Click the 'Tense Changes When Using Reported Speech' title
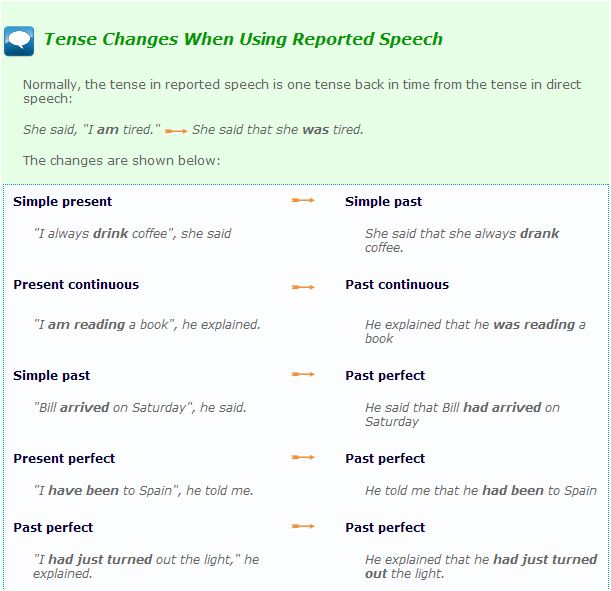 243,40
